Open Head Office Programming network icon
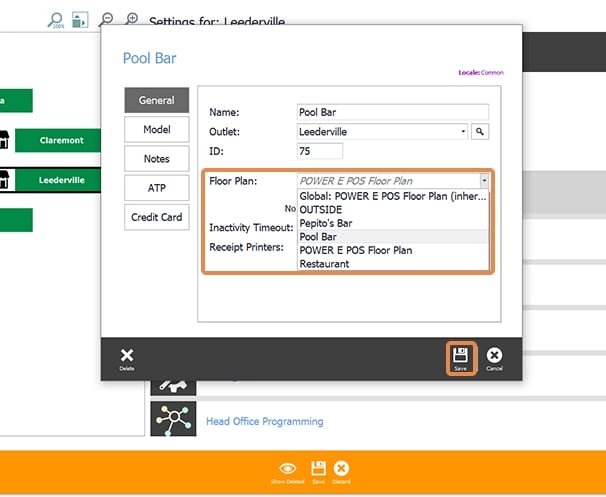Viewport: 606px width, 497px height. (x=173, y=419)
